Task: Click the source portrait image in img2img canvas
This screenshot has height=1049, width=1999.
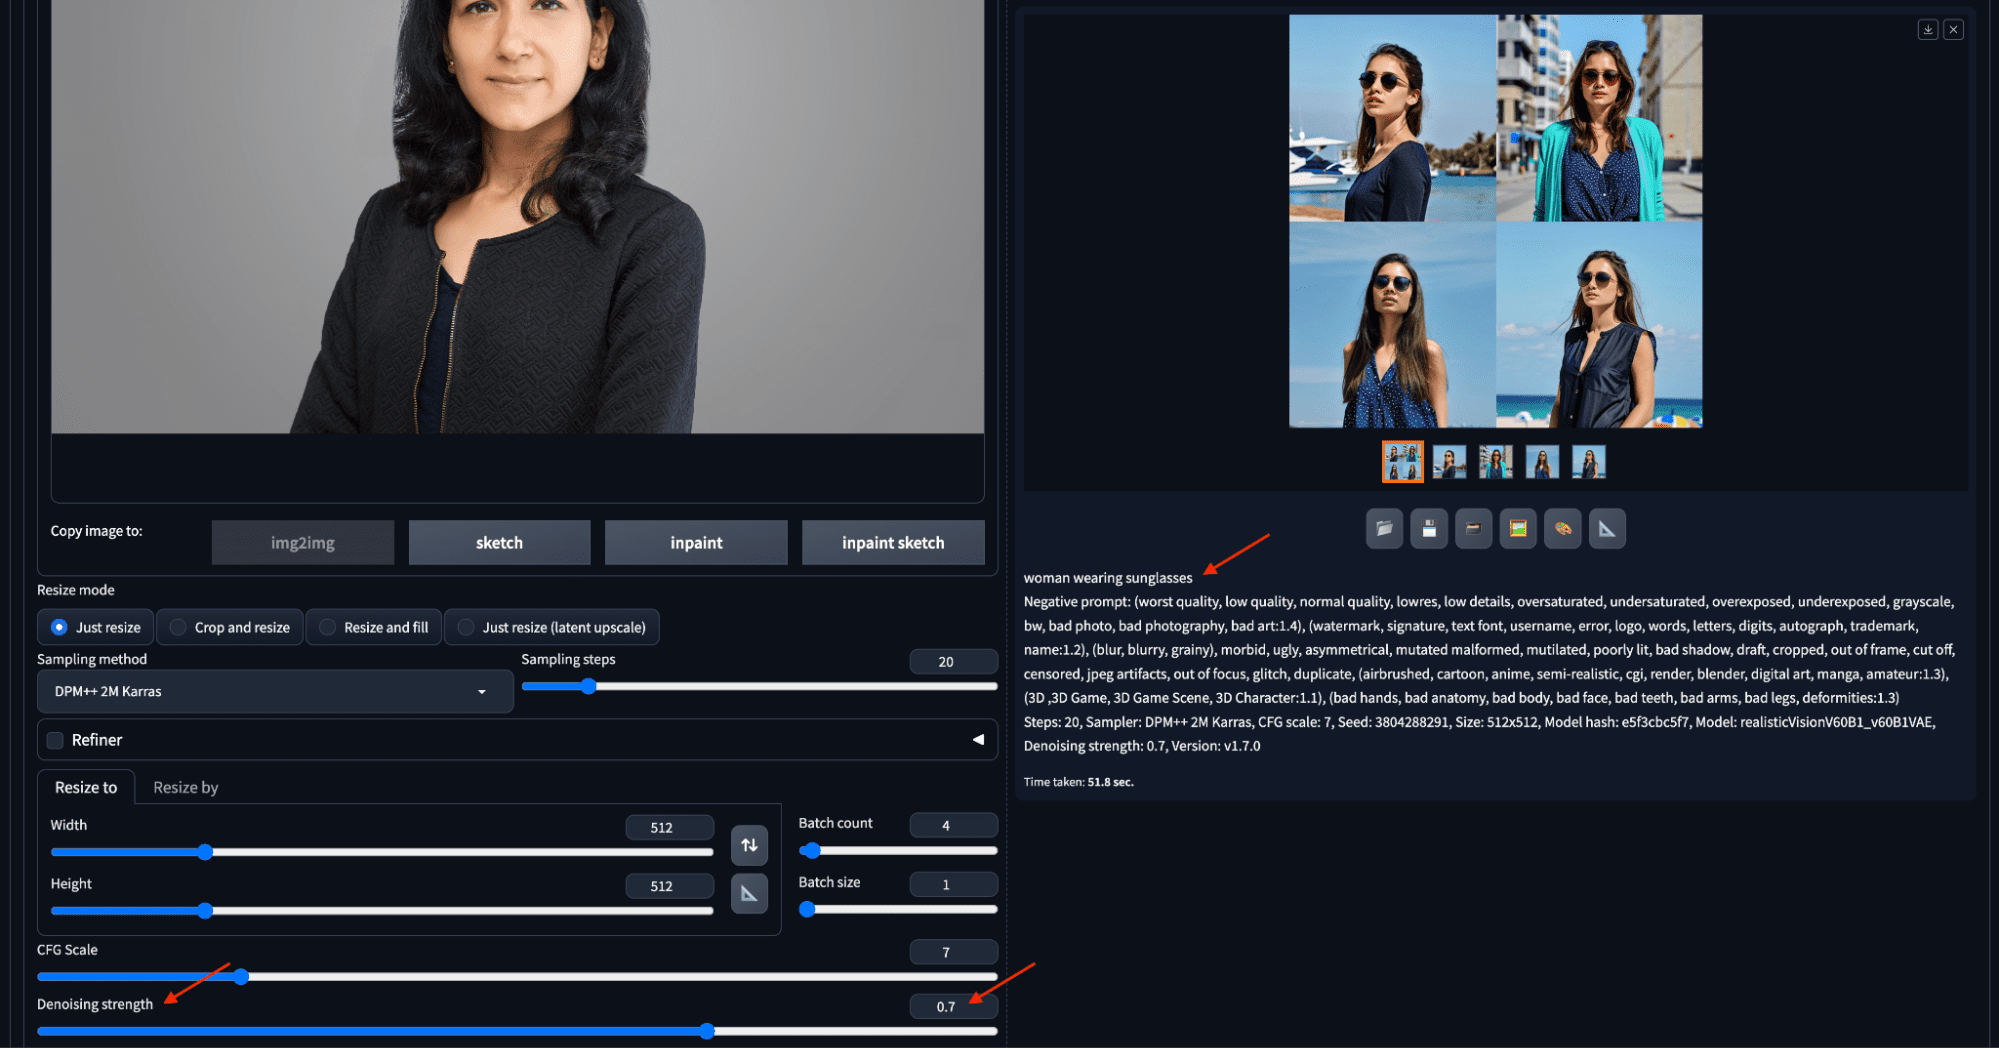Action: pyautogui.click(x=517, y=216)
